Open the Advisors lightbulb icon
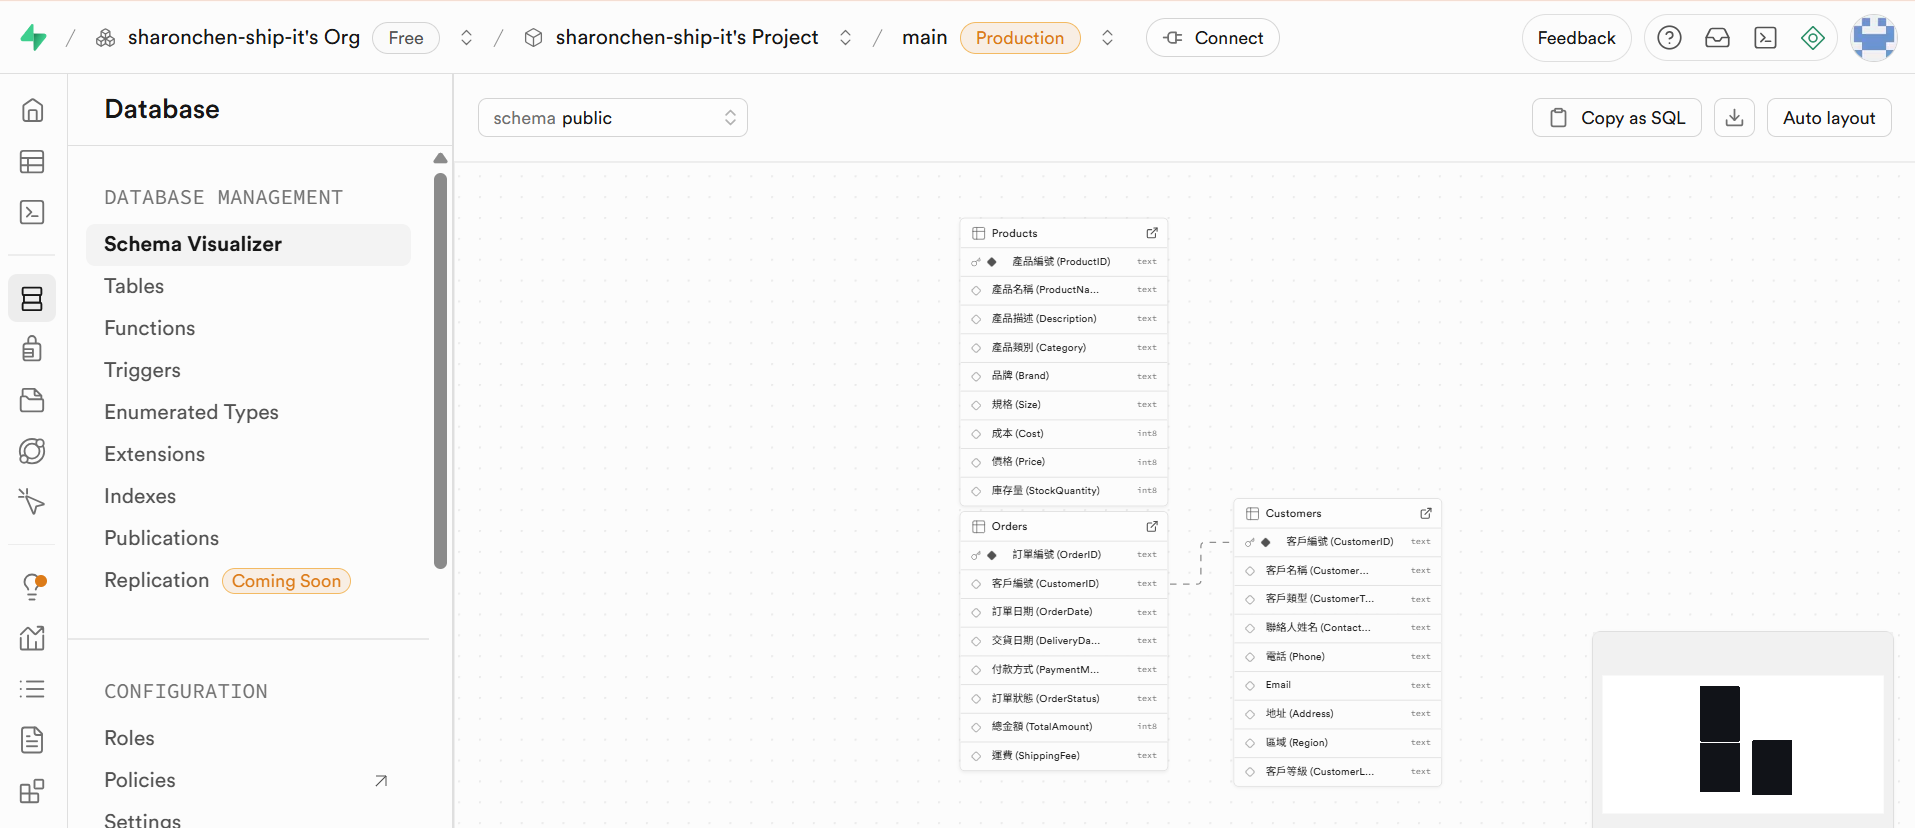The image size is (1915, 828). pyautogui.click(x=32, y=586)
